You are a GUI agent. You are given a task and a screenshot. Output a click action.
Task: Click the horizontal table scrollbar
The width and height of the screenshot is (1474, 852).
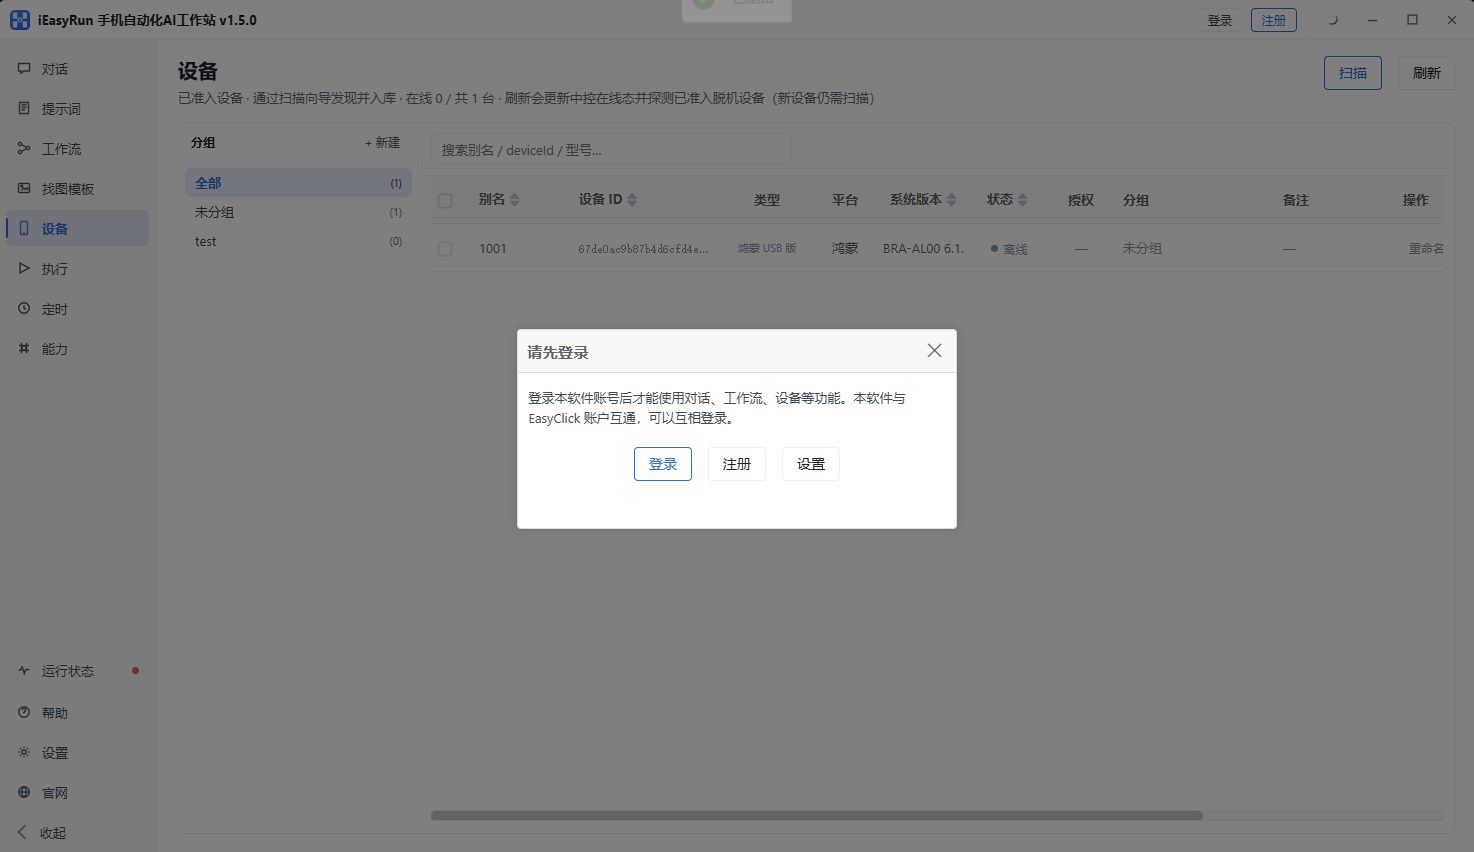click(816, 815)
